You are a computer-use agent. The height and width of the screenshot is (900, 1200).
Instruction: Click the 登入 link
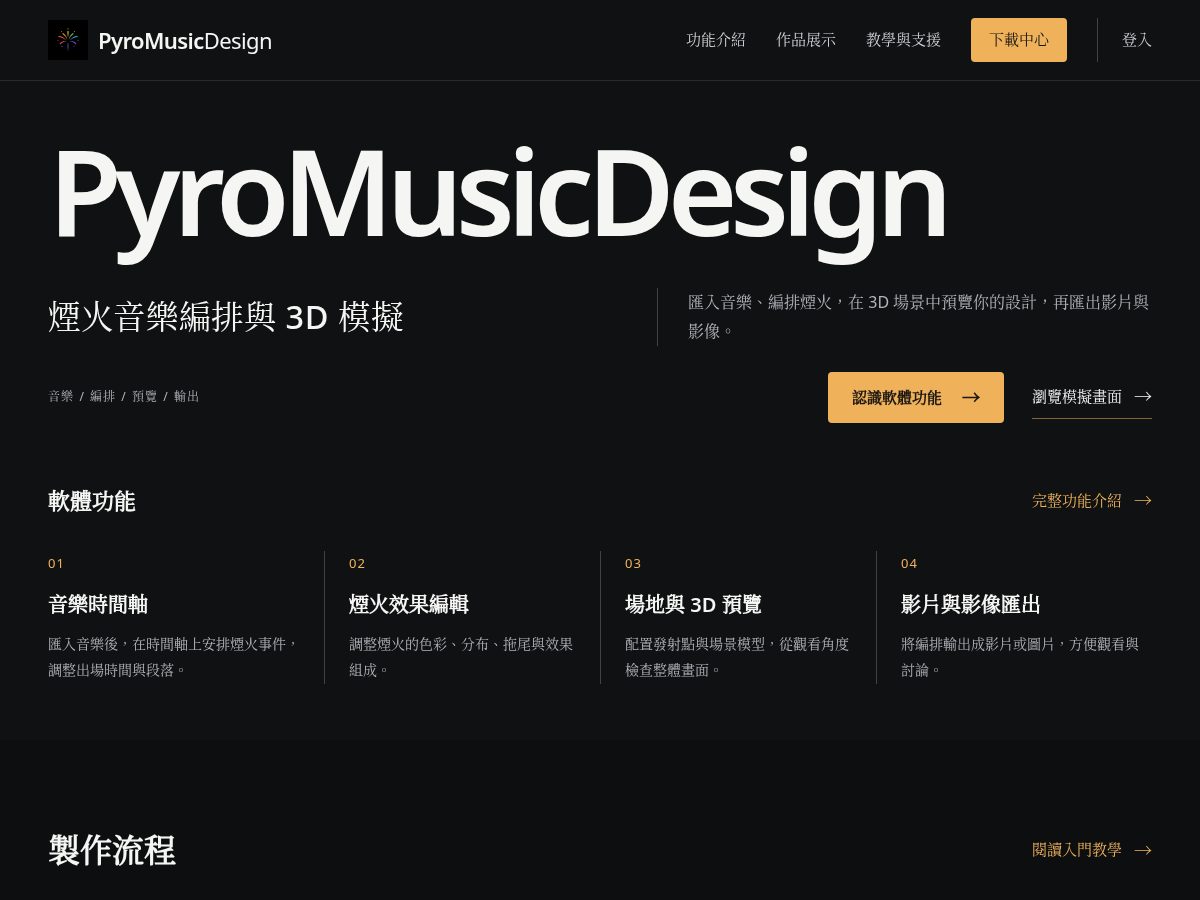pyautogui.click(x=1137, y=40)
